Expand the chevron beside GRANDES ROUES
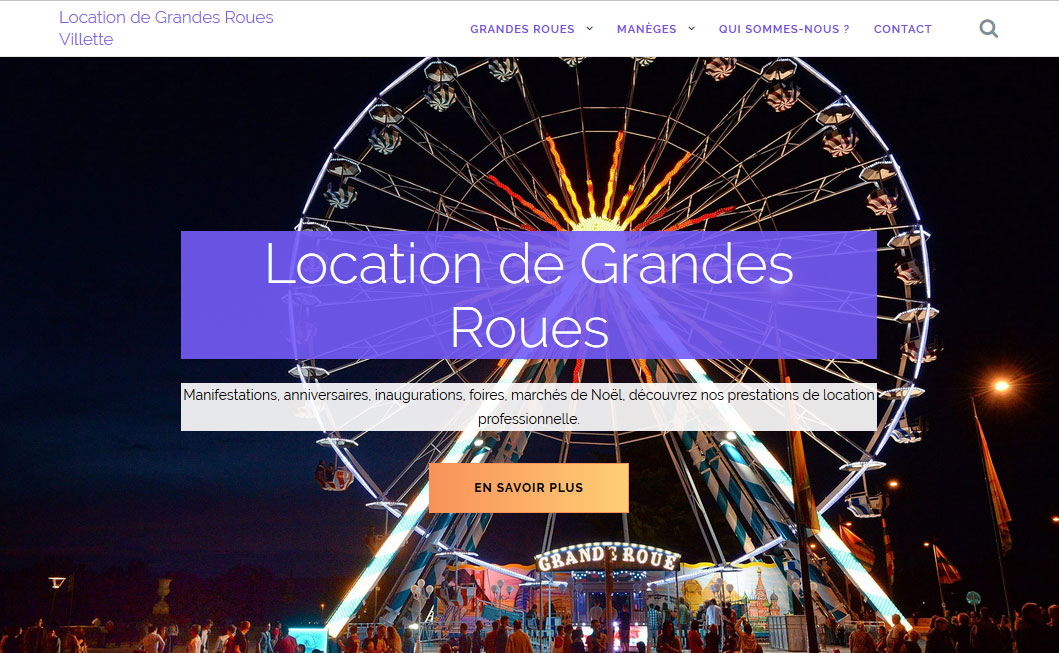The image size is (1059, 653). coord(589,28)
